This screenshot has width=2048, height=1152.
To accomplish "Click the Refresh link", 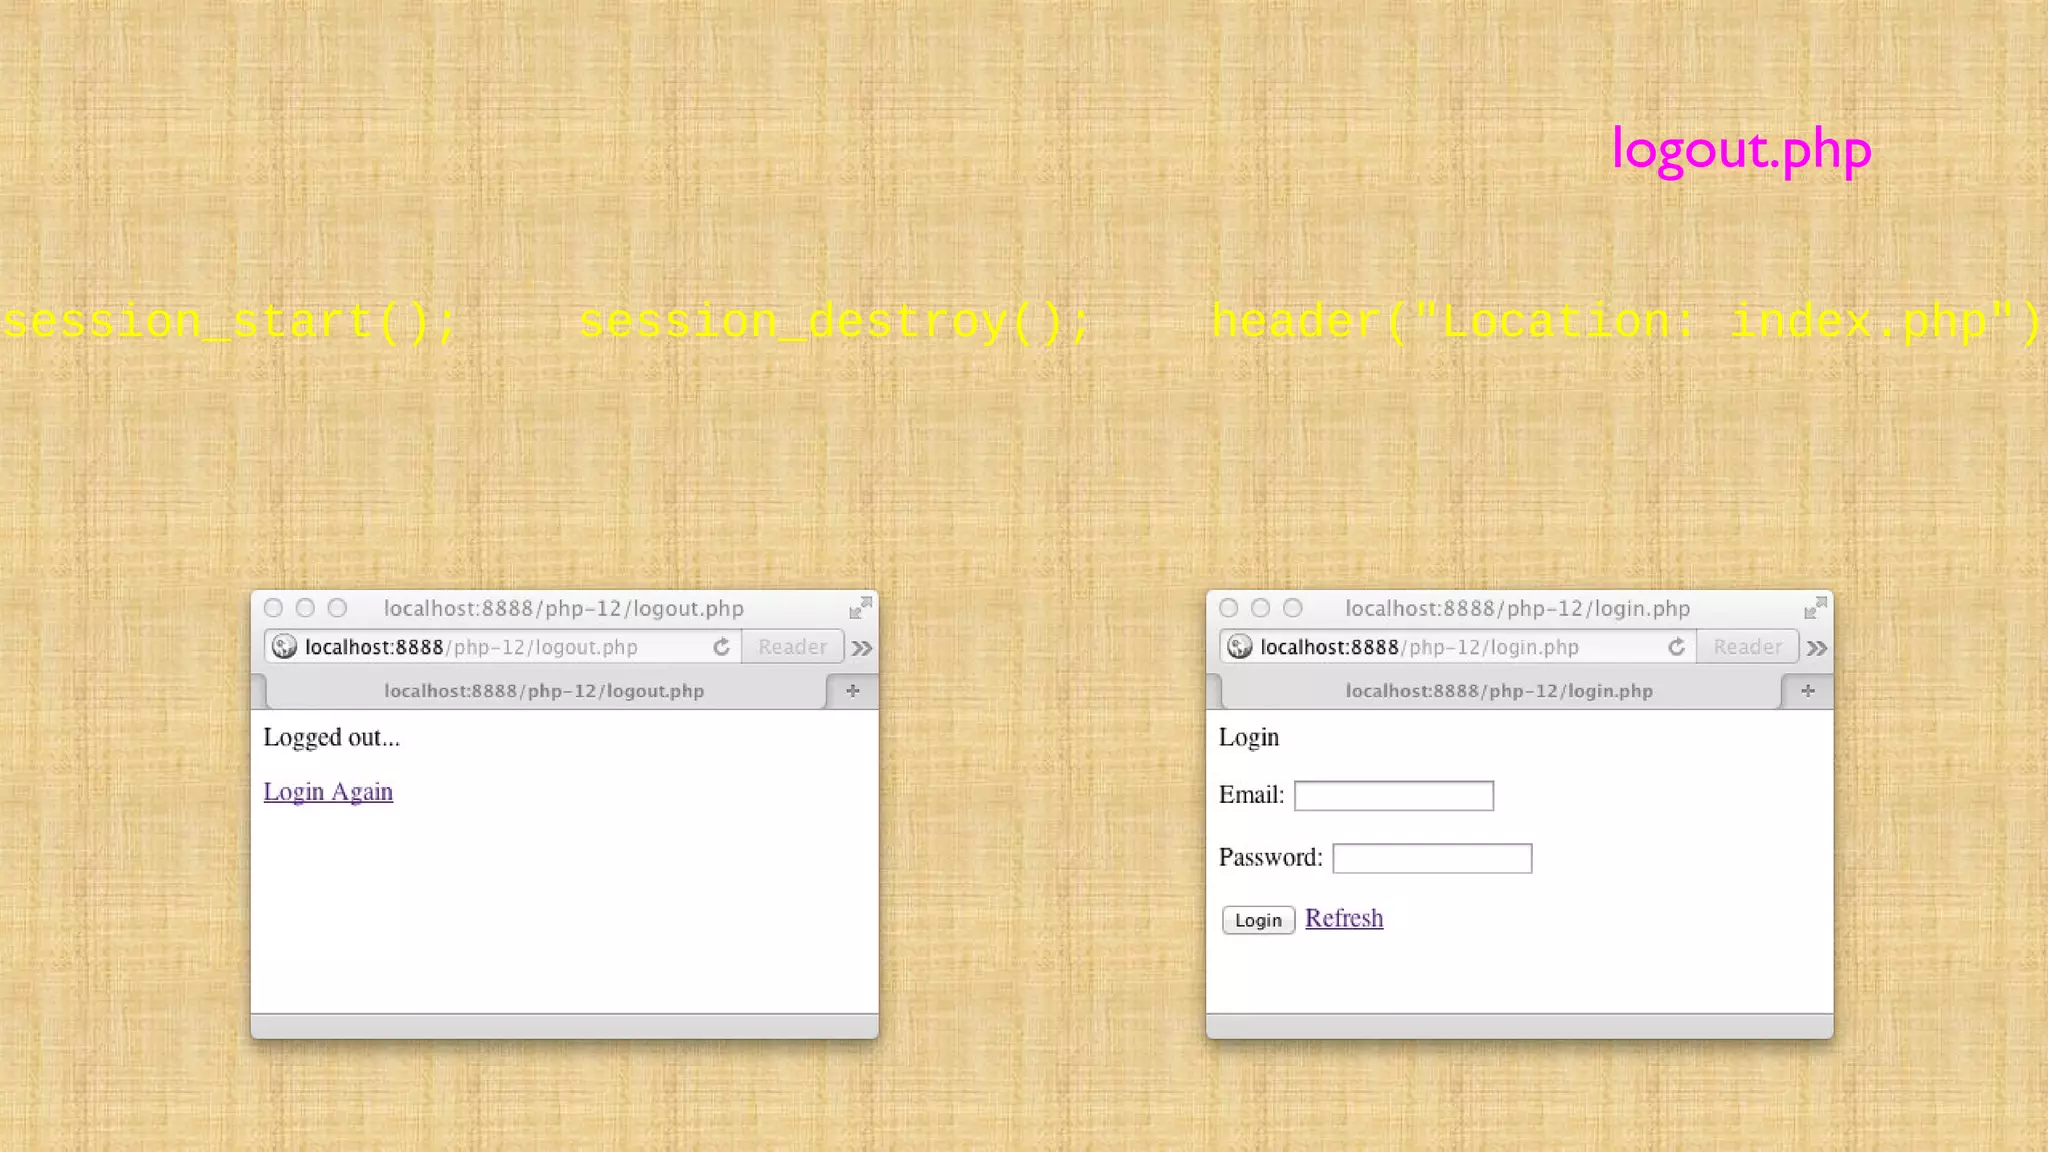I will 1344,918.
